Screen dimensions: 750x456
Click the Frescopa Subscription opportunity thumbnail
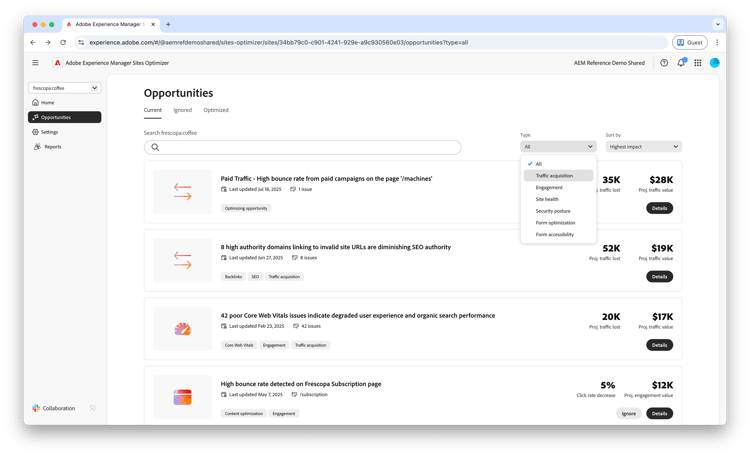[182, 397]
